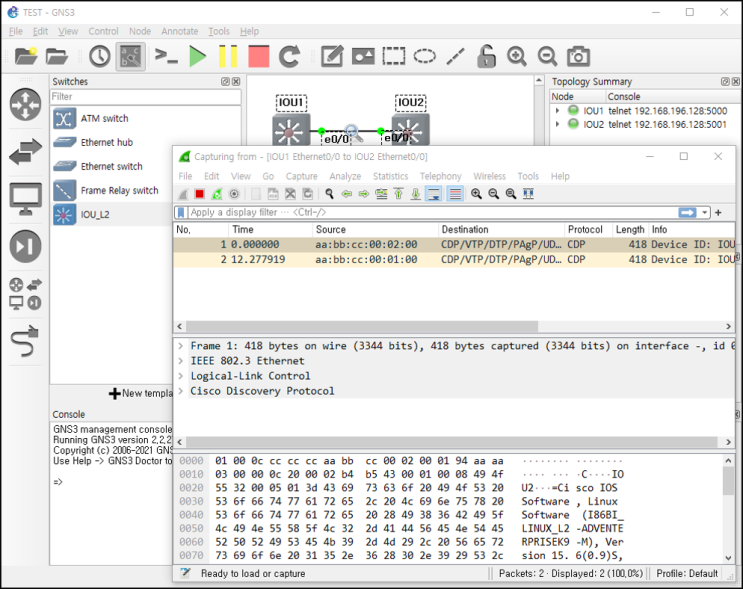Float the Switches dock panel

click(225, 82)
